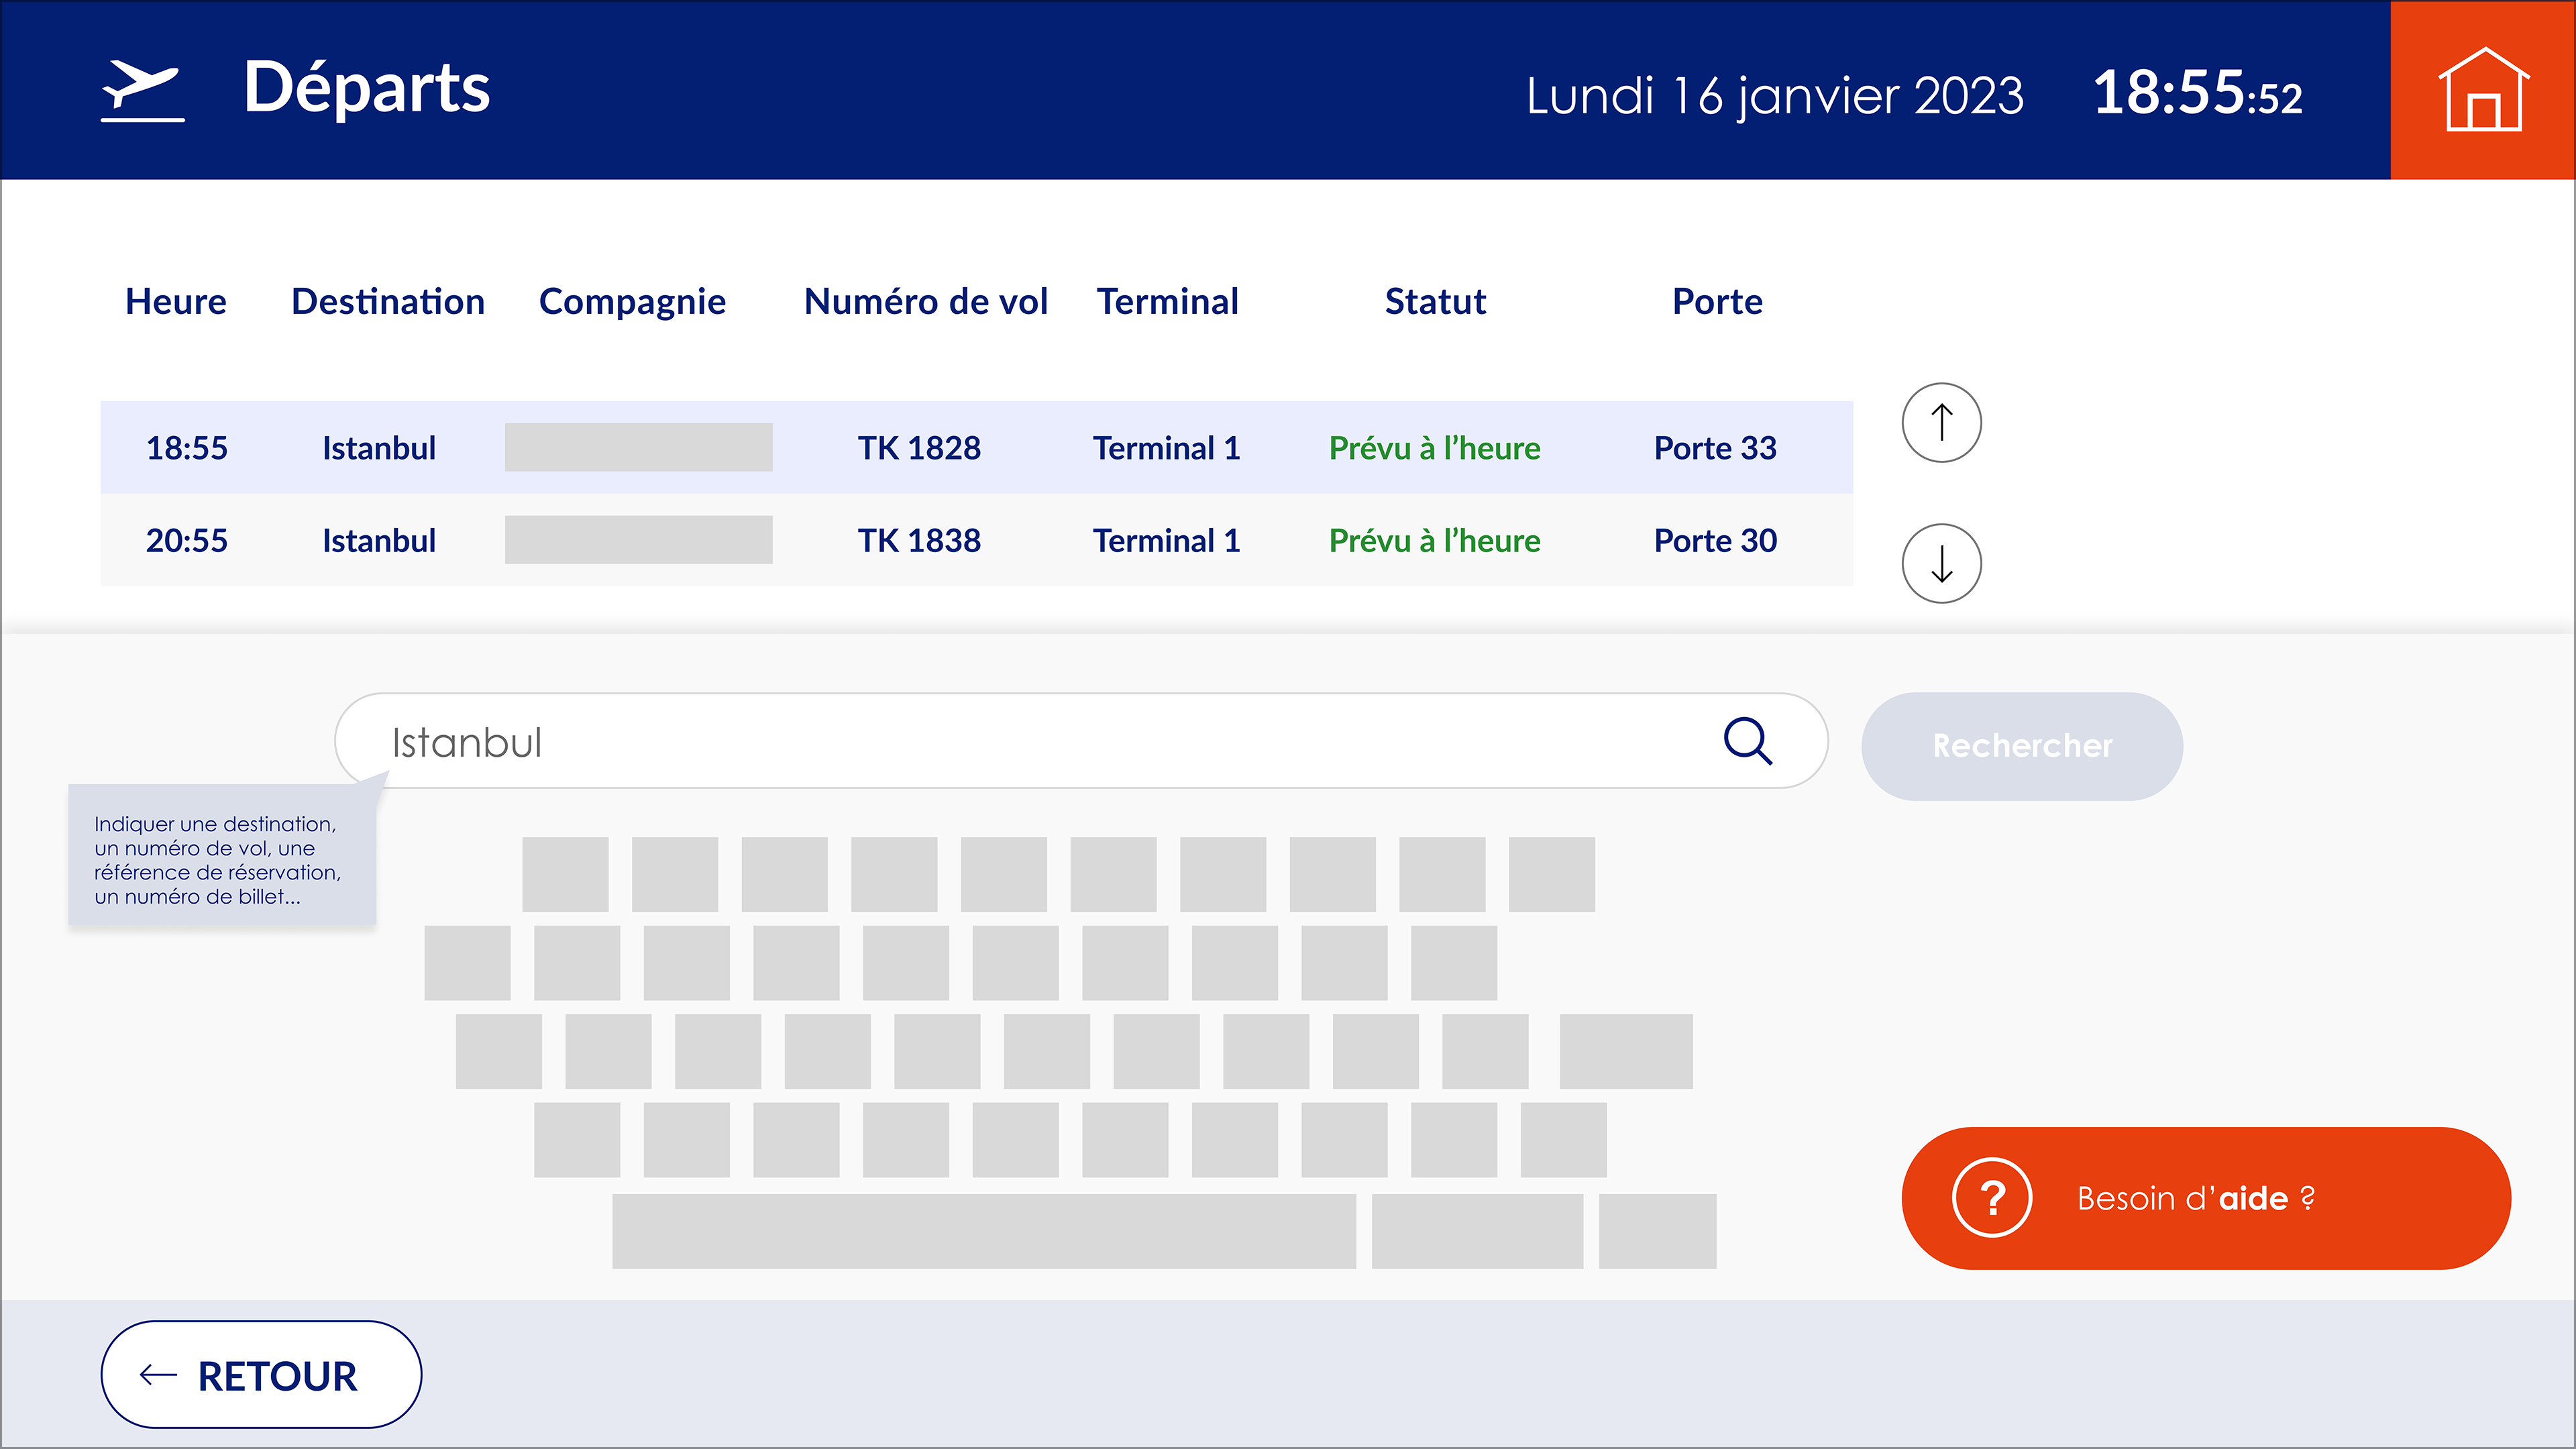Click the airline logo placeholder for TK 1828
2576x1449 pixels.
pyautogui.click(x=638, y=447)
